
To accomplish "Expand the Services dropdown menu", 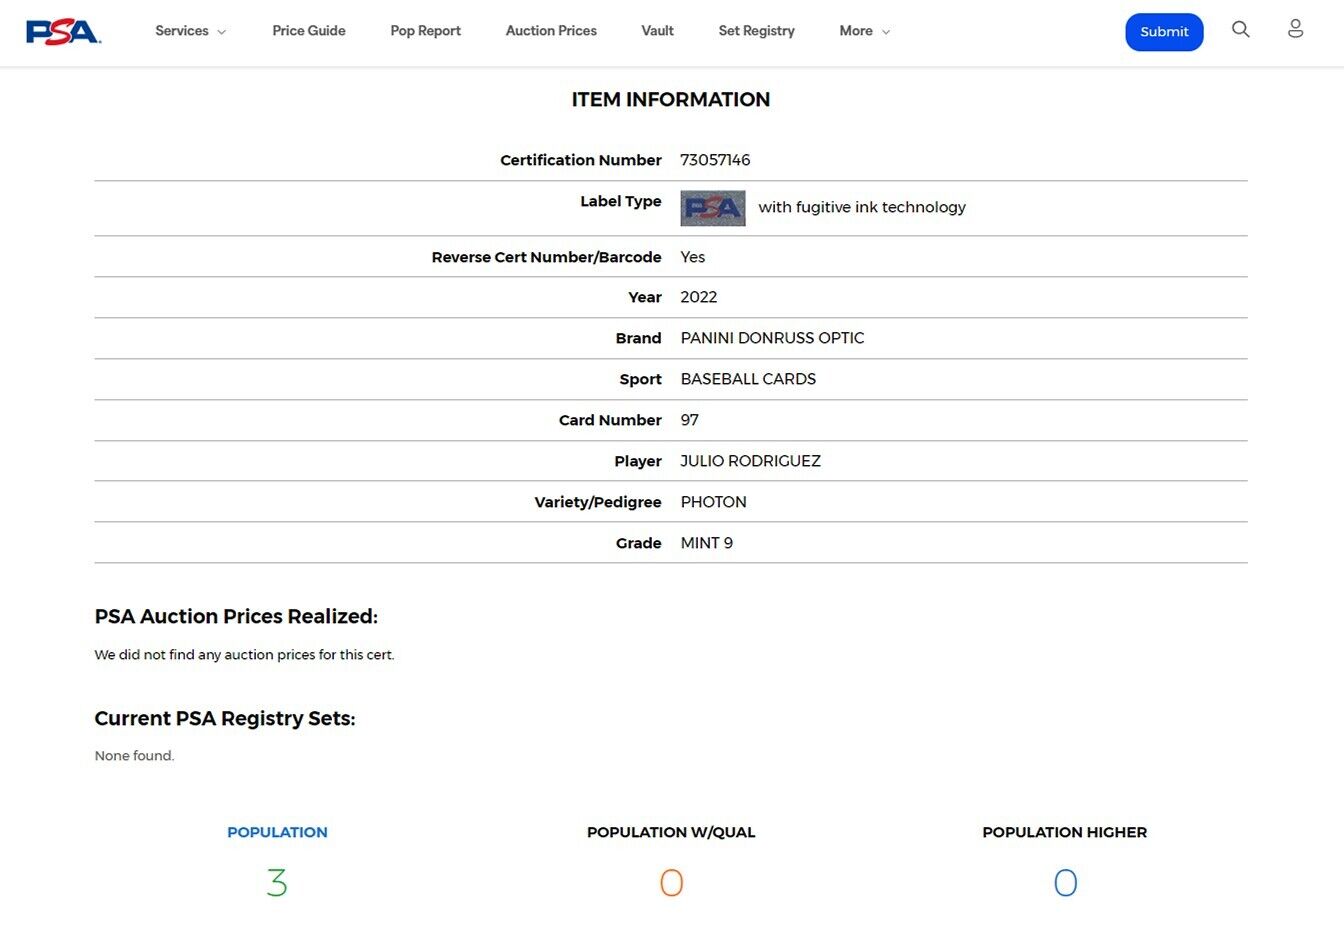I will click(x=190, y=31).
